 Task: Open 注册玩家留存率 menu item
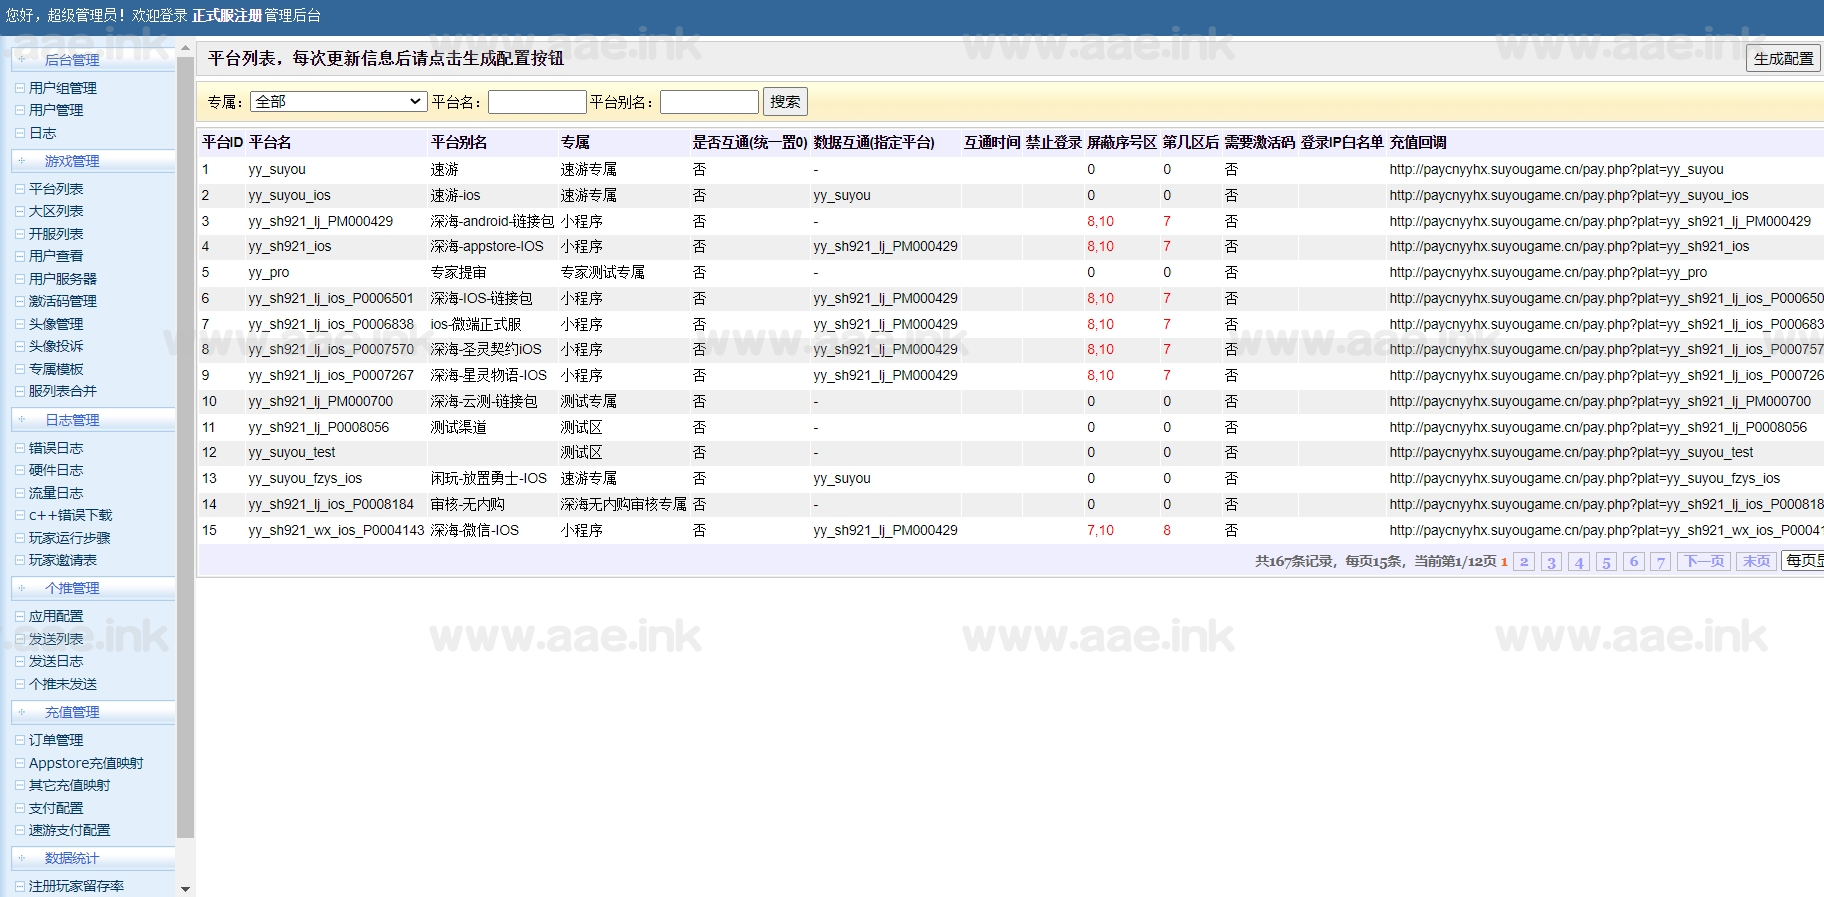pyautogui.click(x=76, y=886)
